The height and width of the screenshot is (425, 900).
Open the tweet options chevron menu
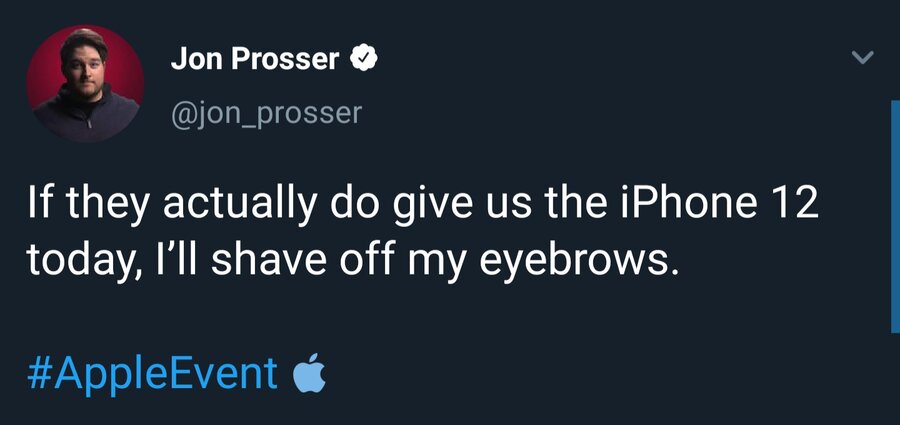862,58
